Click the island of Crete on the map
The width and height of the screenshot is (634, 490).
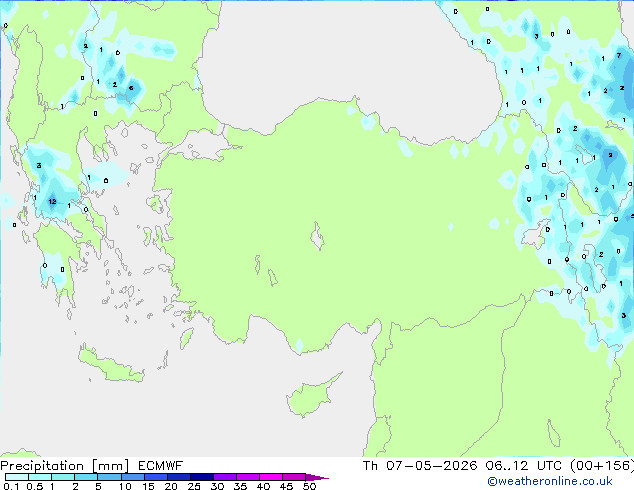point(111,366)
